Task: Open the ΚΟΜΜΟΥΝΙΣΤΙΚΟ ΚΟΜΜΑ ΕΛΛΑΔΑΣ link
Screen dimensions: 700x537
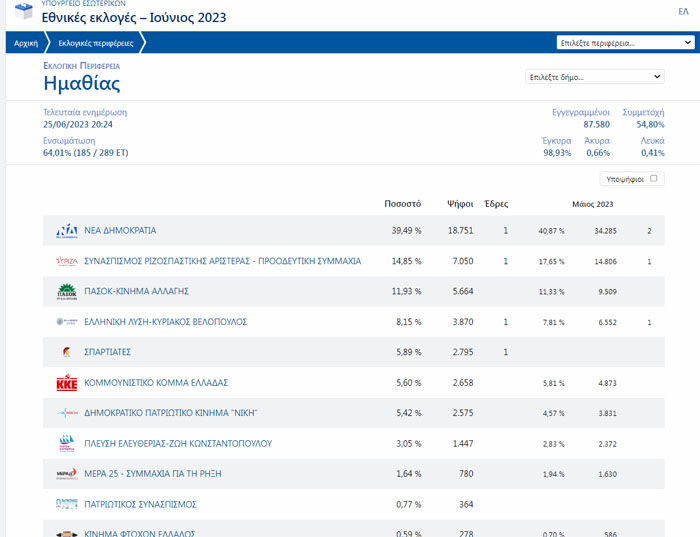Action: click(157, 383)
